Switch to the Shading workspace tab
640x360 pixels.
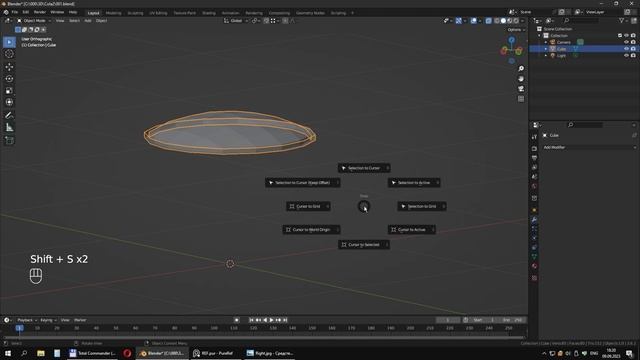[x=209, y=13]
